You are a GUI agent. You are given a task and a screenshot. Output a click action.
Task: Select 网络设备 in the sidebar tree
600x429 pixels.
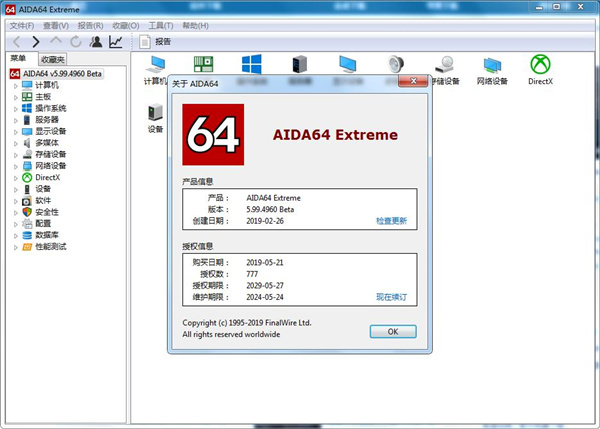tap(51, 166)
